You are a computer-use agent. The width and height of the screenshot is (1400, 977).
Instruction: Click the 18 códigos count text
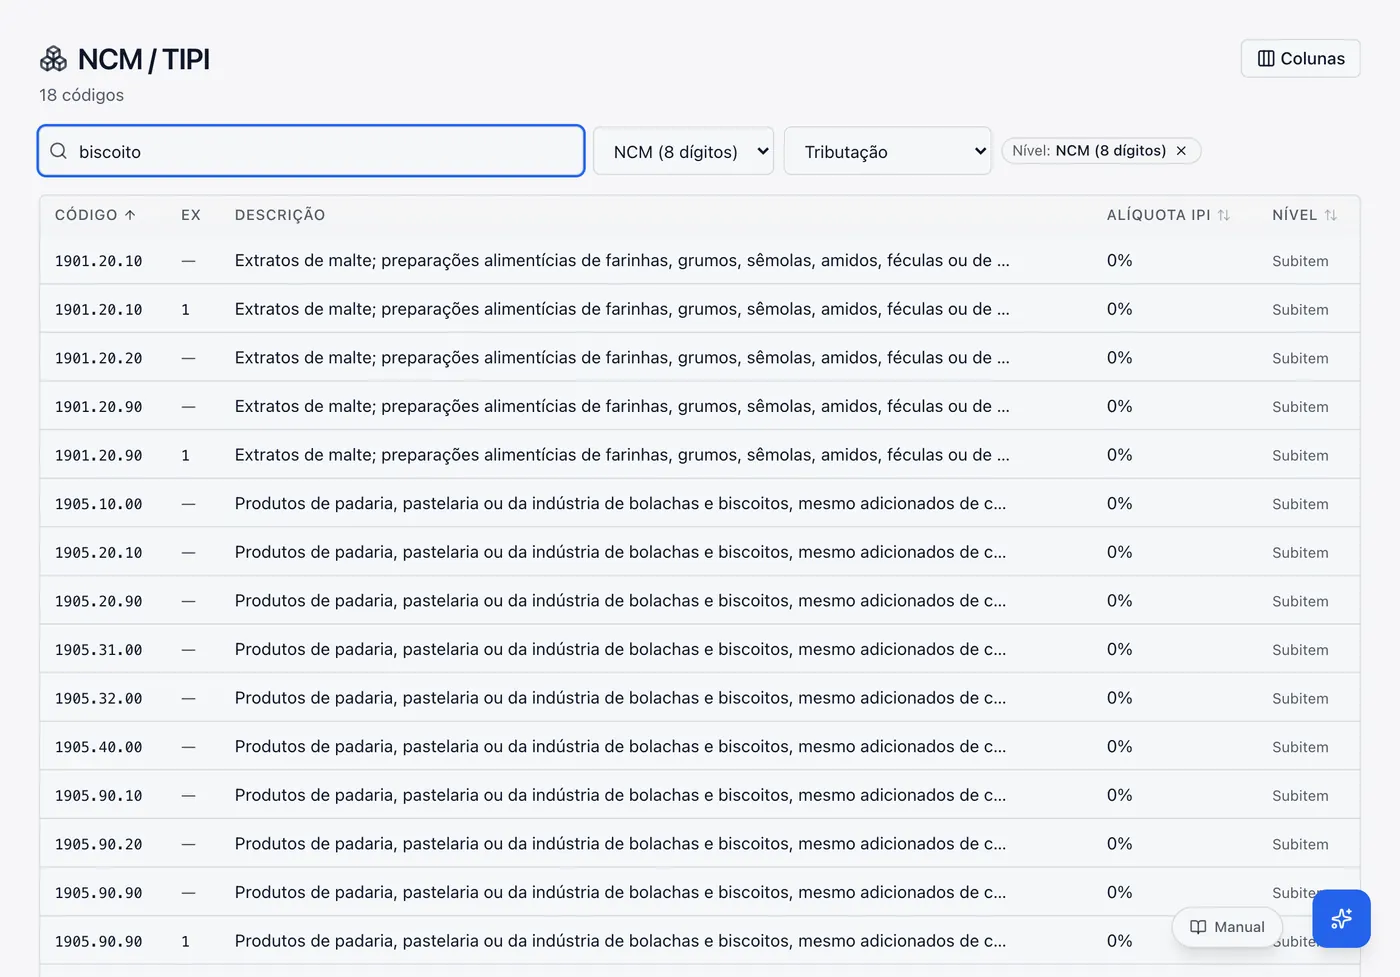click(81, 95)
